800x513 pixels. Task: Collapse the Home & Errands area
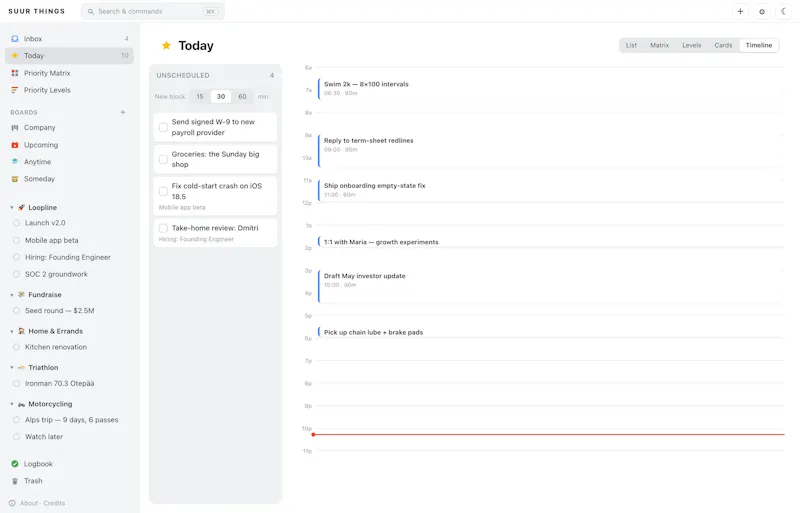12,331
